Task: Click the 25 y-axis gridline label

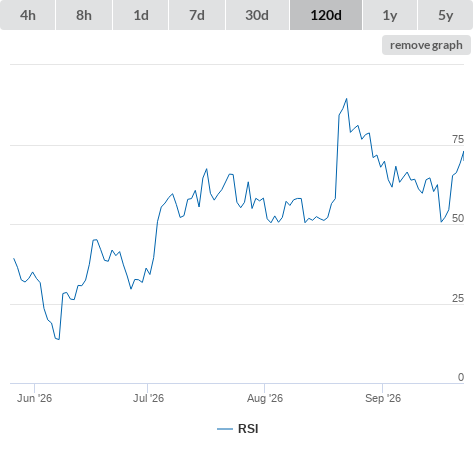Action: [x=458, y=298]
